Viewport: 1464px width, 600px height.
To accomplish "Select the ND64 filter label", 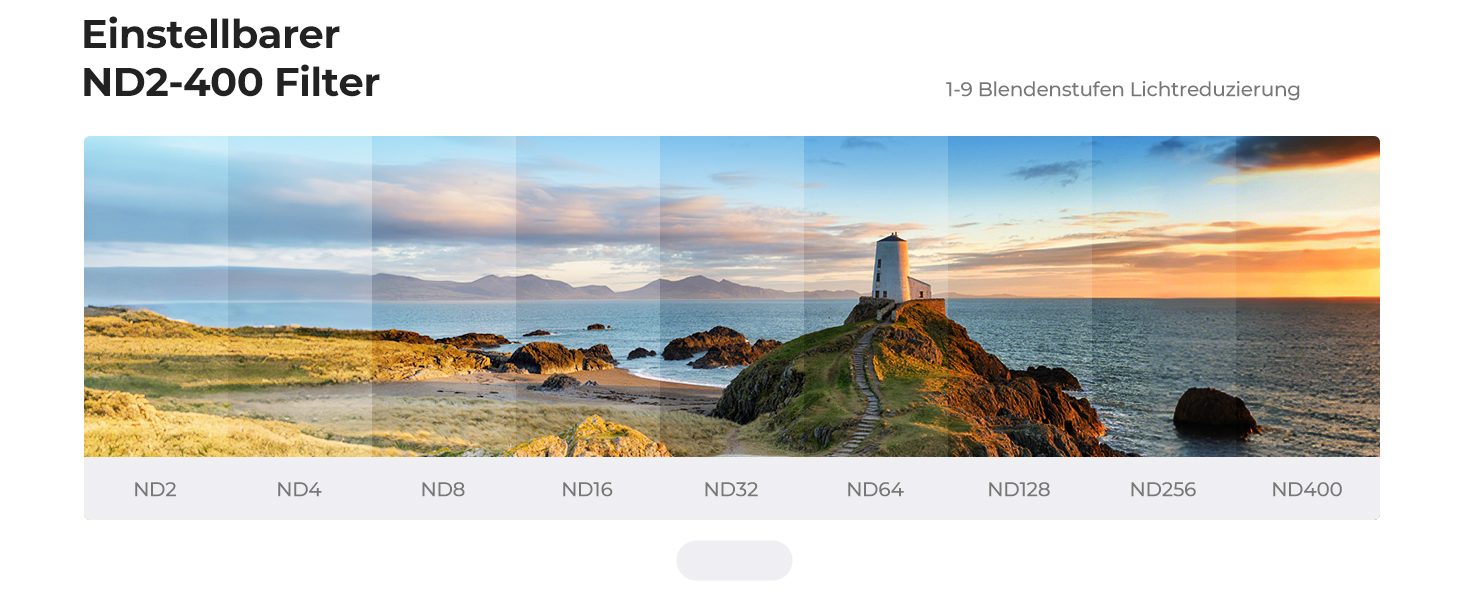I will (x=875, y=489).
